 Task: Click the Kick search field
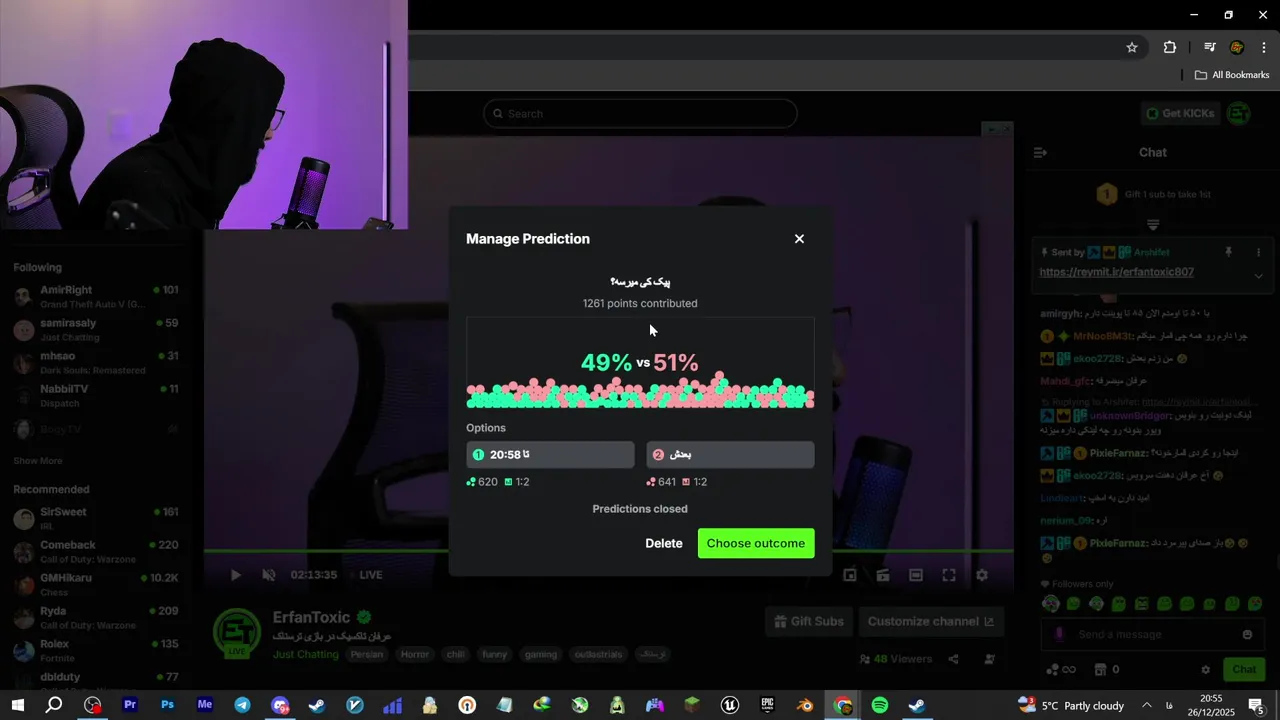[x=640, y=113]
